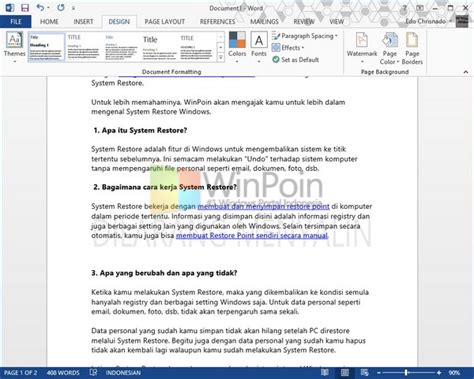Switch to Web Layout view icon
This screenshot has height=379, width=474.
pyautogui.click(x=364, y=372)
